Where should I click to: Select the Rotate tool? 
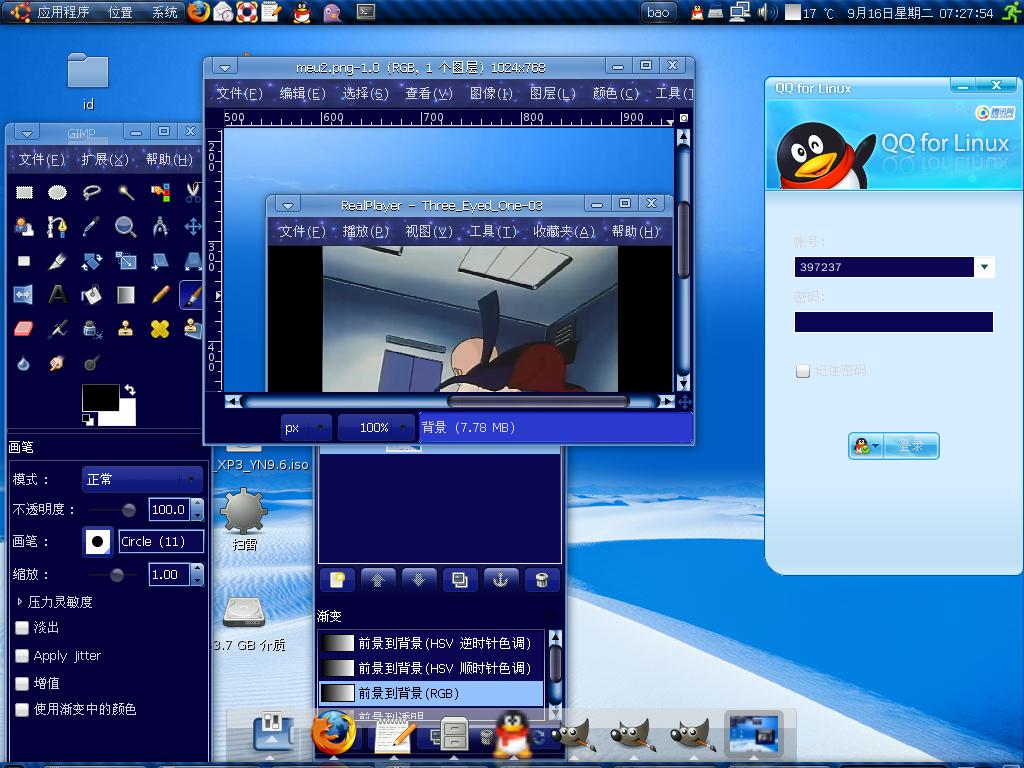point(91,261)
